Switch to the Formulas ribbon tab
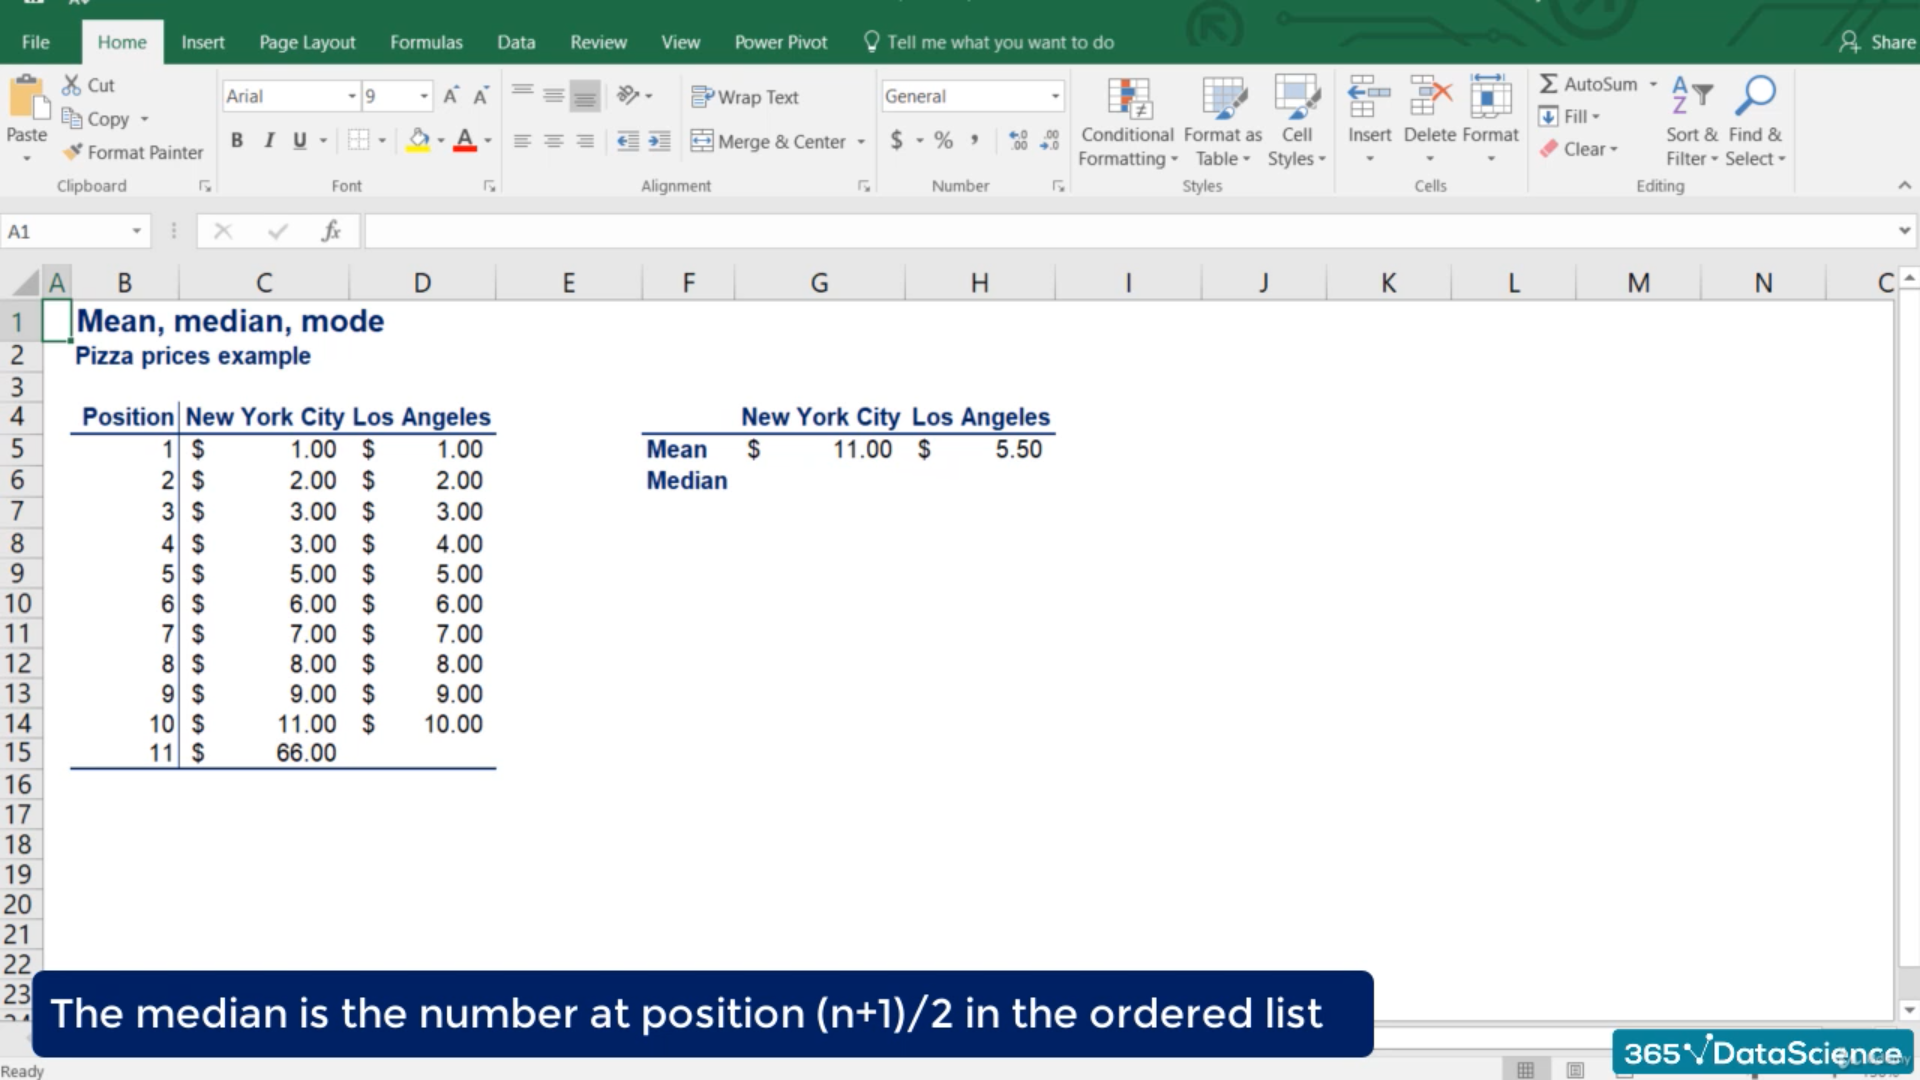Viewport: 1920px width, 1080px height. click(426, 42)
